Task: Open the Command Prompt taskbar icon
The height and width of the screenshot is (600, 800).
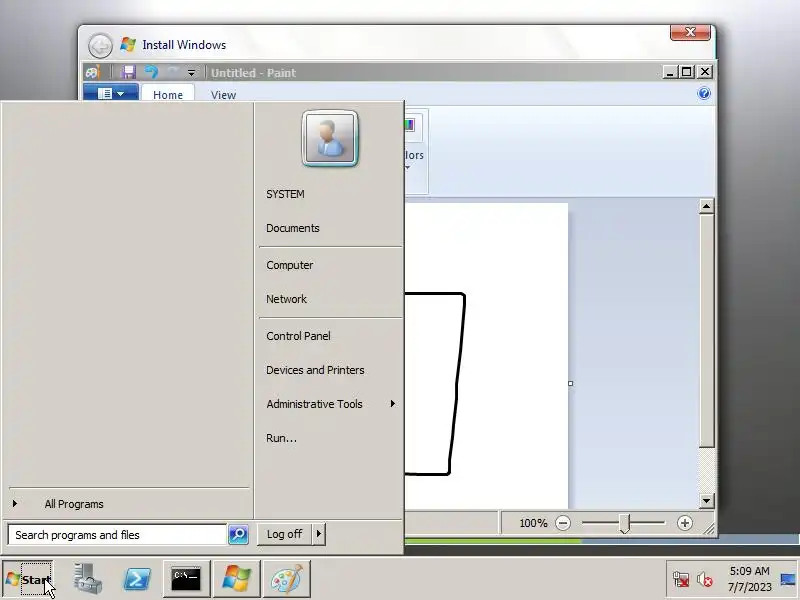Action: coord(186,579)
